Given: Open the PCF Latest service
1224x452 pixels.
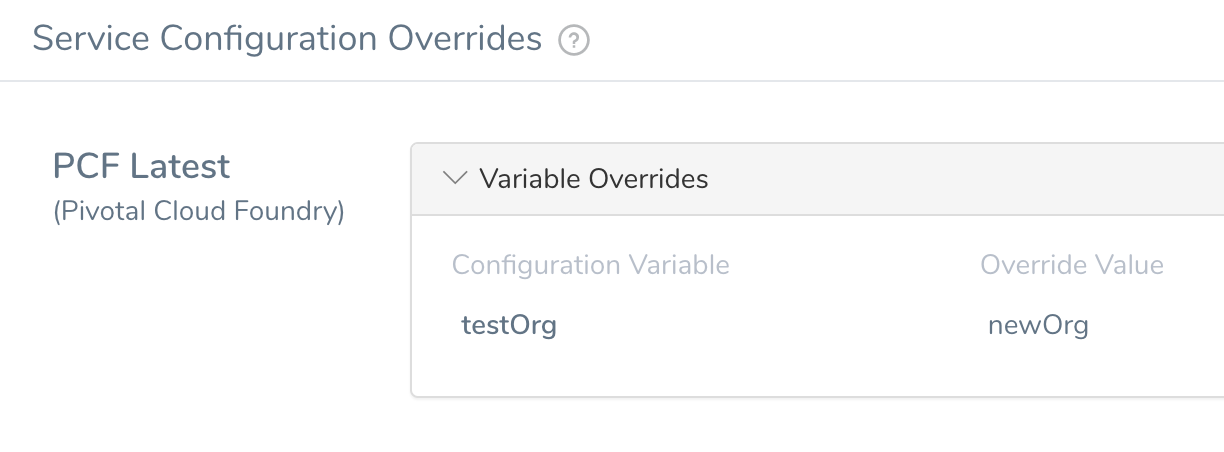Looking at the screenshot, I should (141, 165).
